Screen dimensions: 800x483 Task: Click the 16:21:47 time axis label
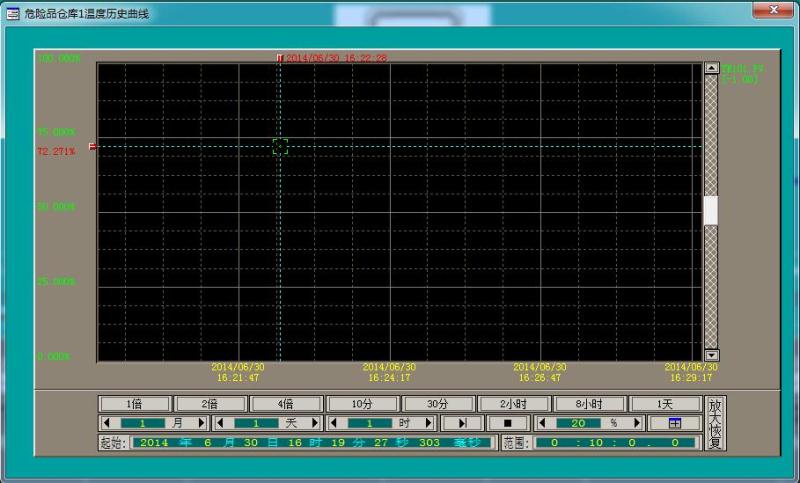(238, 378)
